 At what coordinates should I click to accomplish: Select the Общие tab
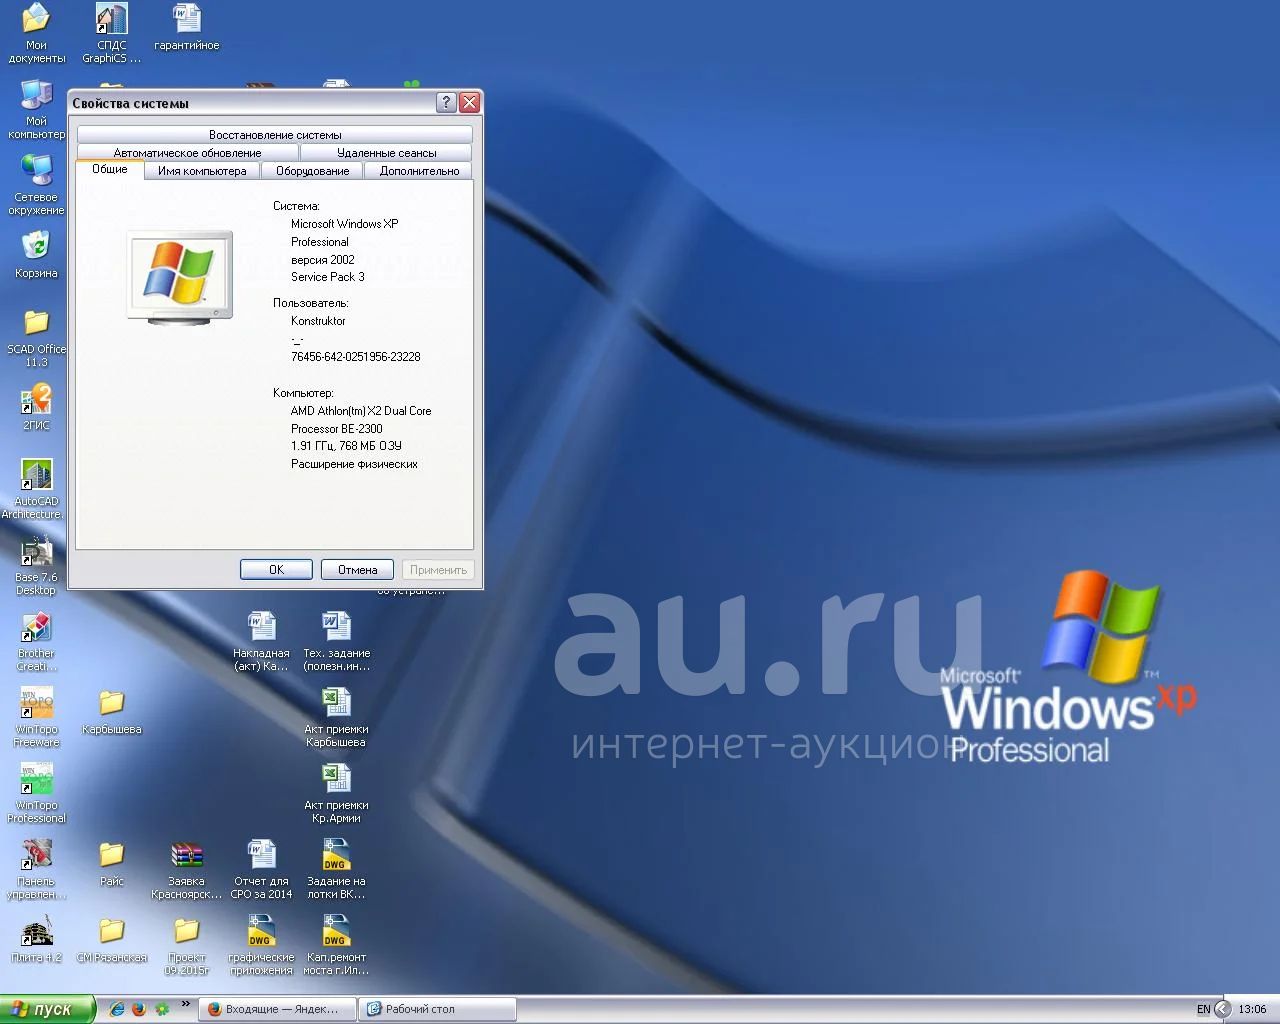[x=110, y=169]
